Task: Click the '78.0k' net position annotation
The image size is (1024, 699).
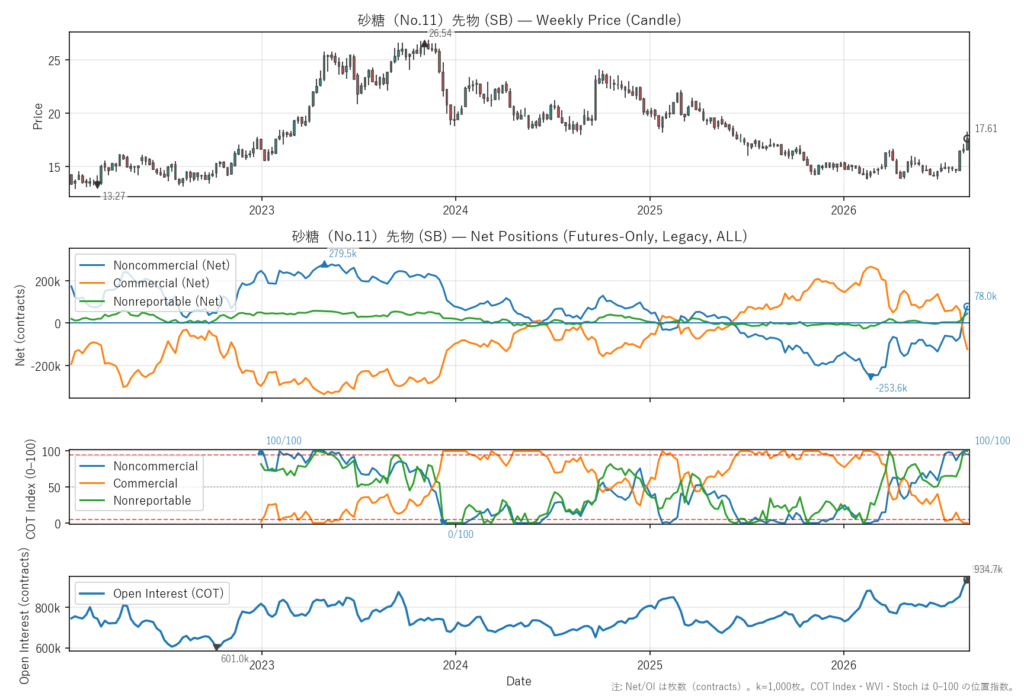Action: 985,297
